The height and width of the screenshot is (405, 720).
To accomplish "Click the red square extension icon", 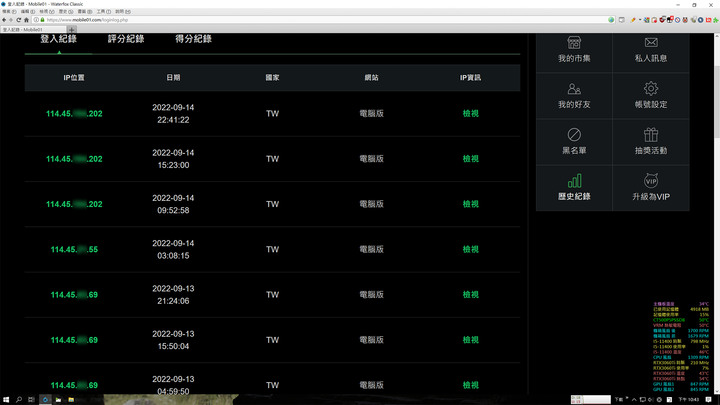I will pos(709,20).
